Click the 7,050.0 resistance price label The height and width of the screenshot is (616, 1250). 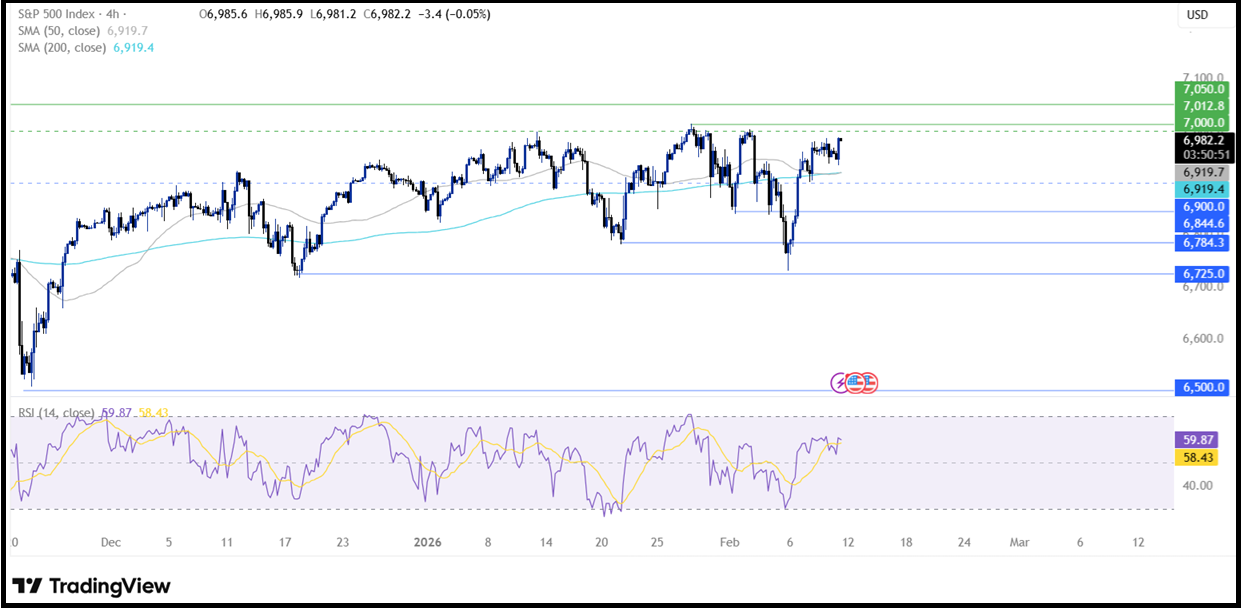[1202, 89]
